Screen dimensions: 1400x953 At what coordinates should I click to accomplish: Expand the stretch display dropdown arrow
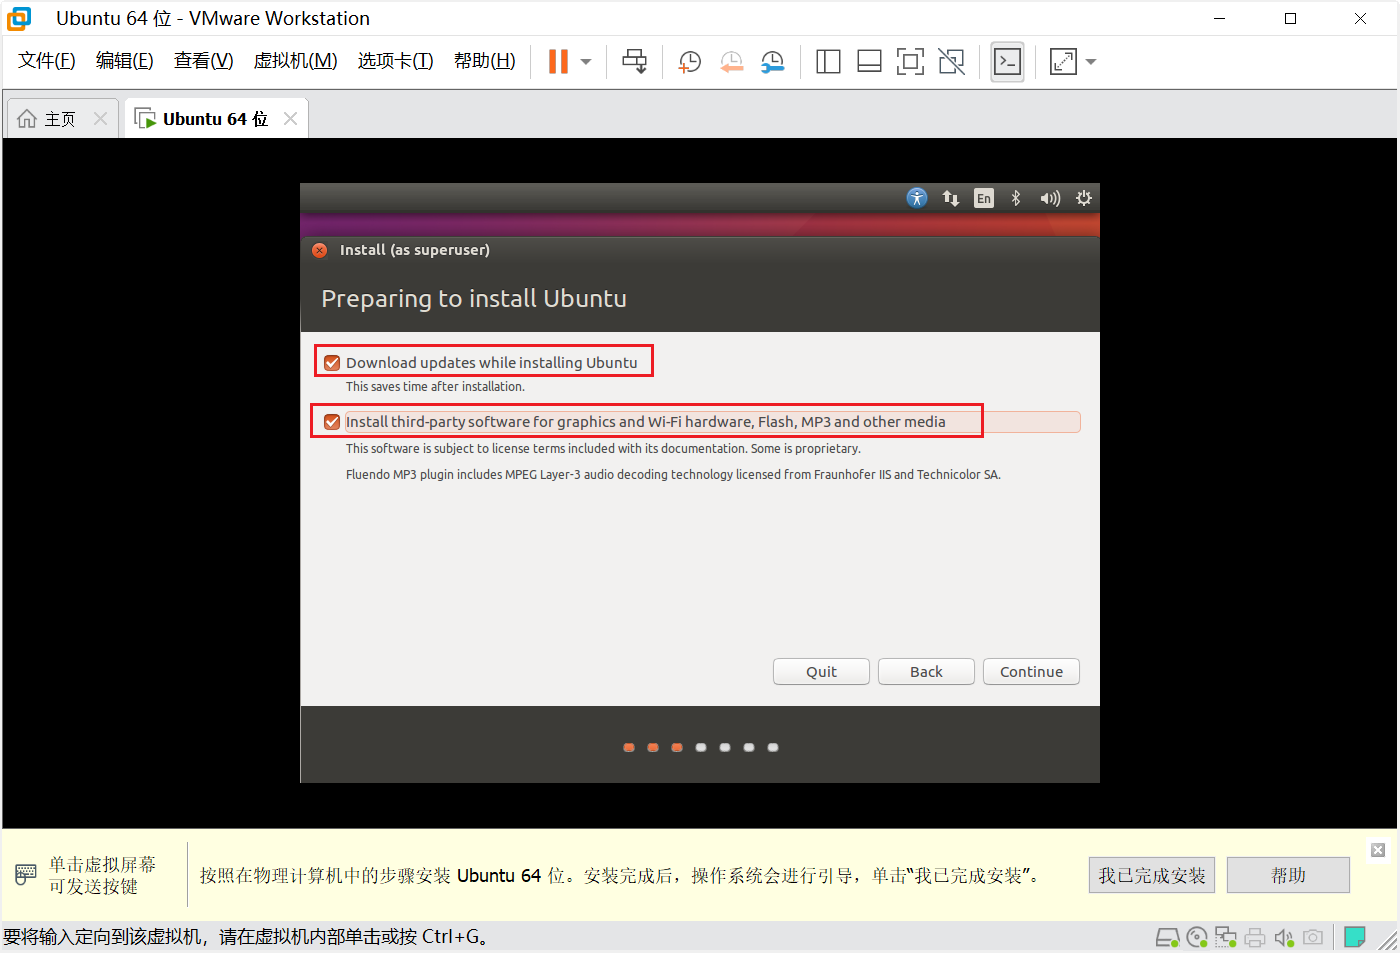(x=1091, y=62)
